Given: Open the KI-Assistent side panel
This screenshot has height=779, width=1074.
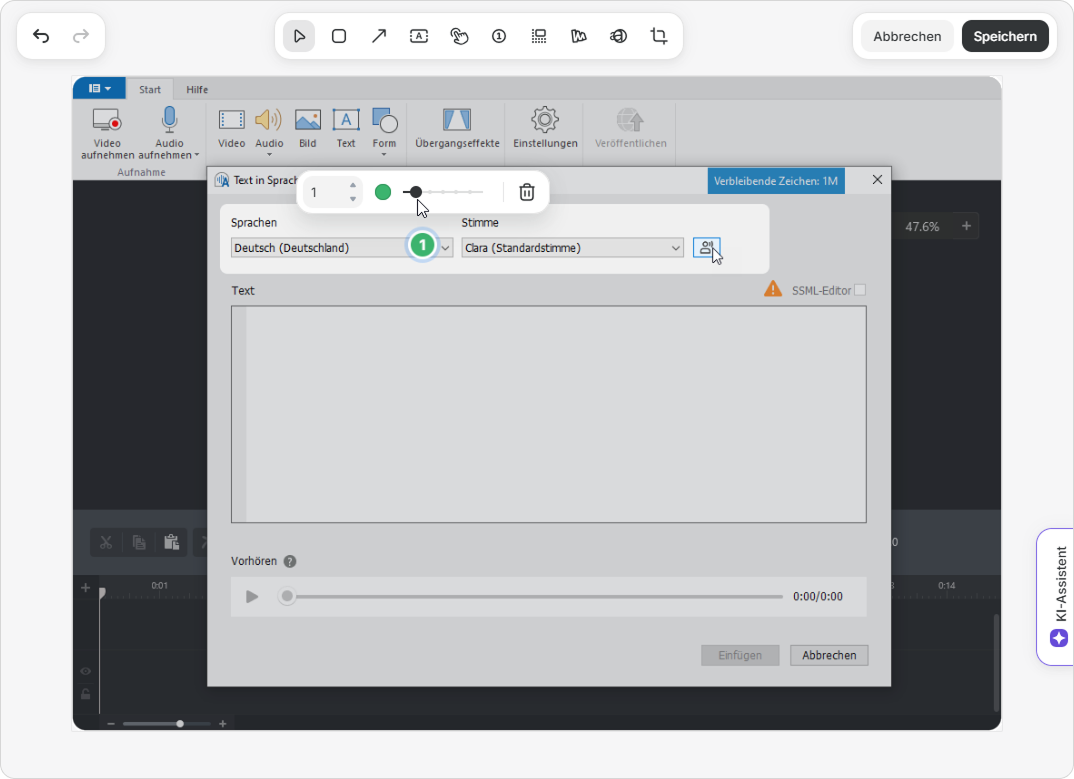Looking at the screenshot, I should 1059,596.
